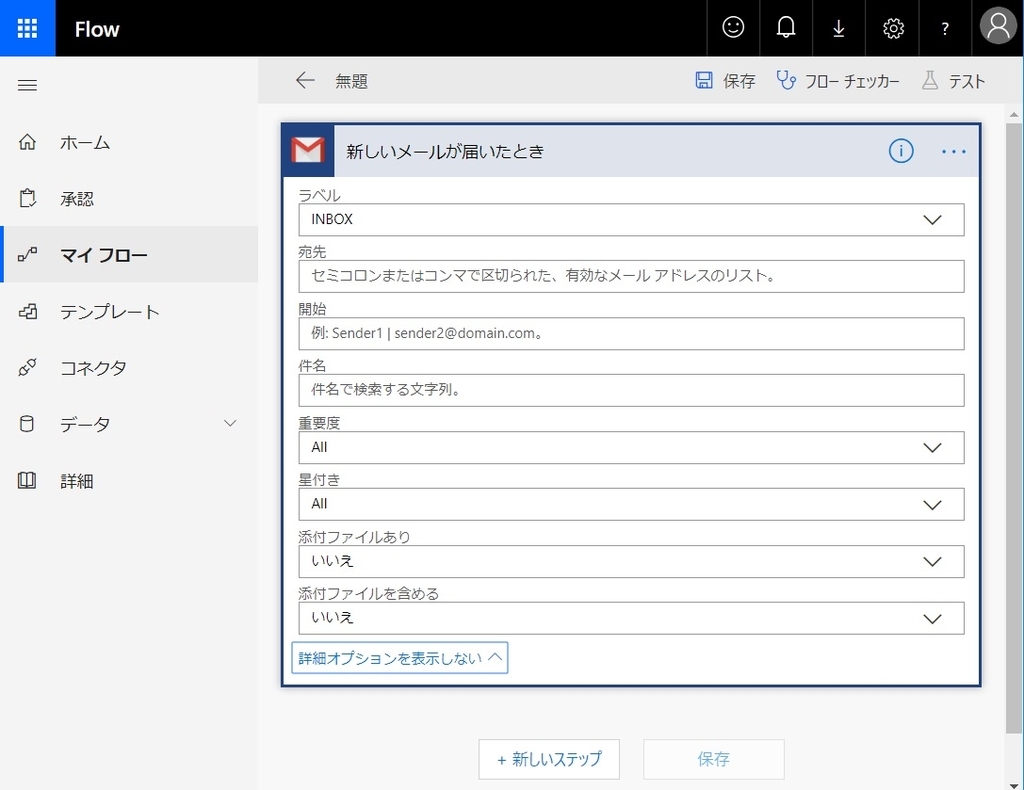Image resolution: width=1024 pixels, height=790 pixels.
Task: Click the 宛先 input field
Action: tap(631, 276)
